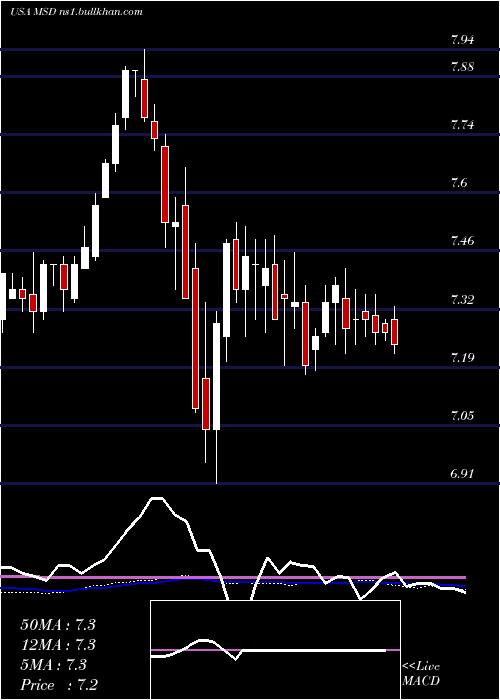The image size is (500, 700).
Task: Click the 6.91 price axis label
Action: coord(462,474)
